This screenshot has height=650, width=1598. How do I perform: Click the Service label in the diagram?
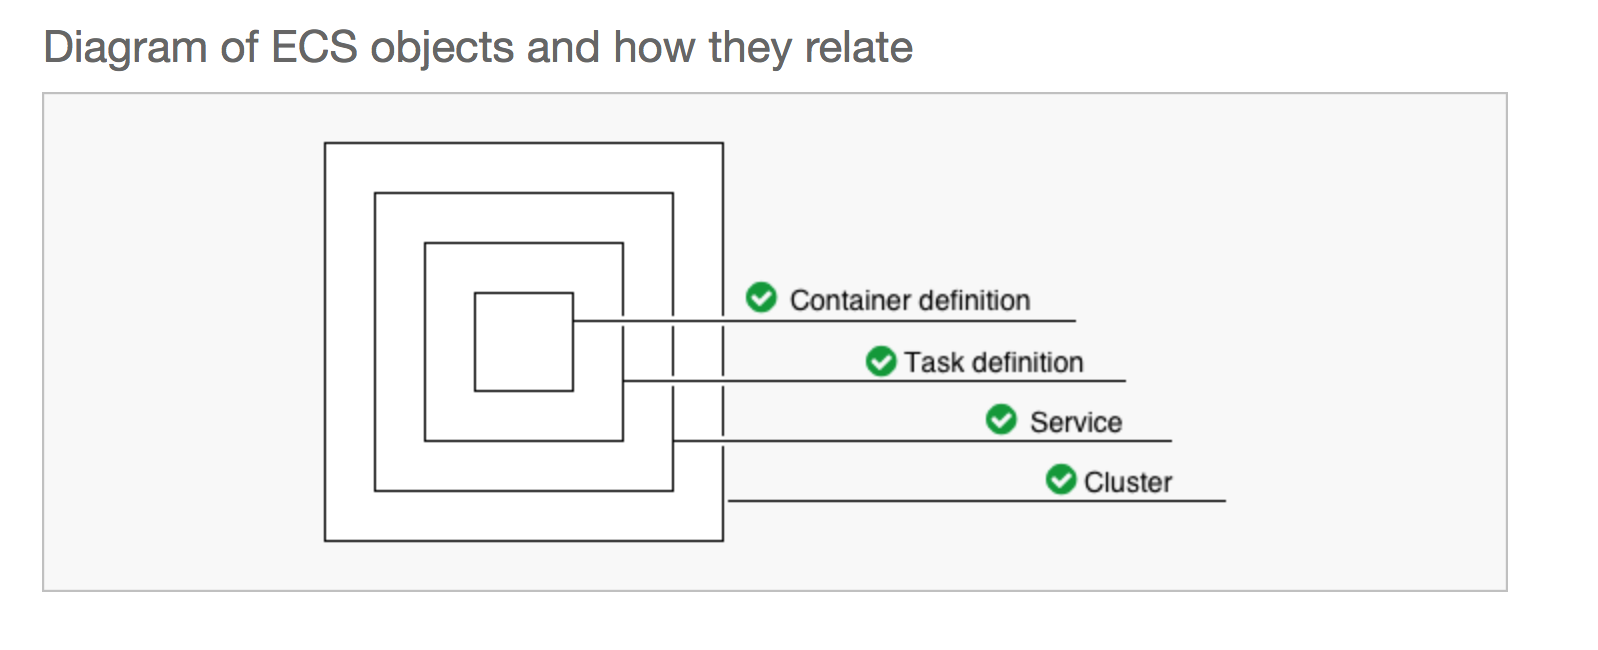coord(1076,422)
